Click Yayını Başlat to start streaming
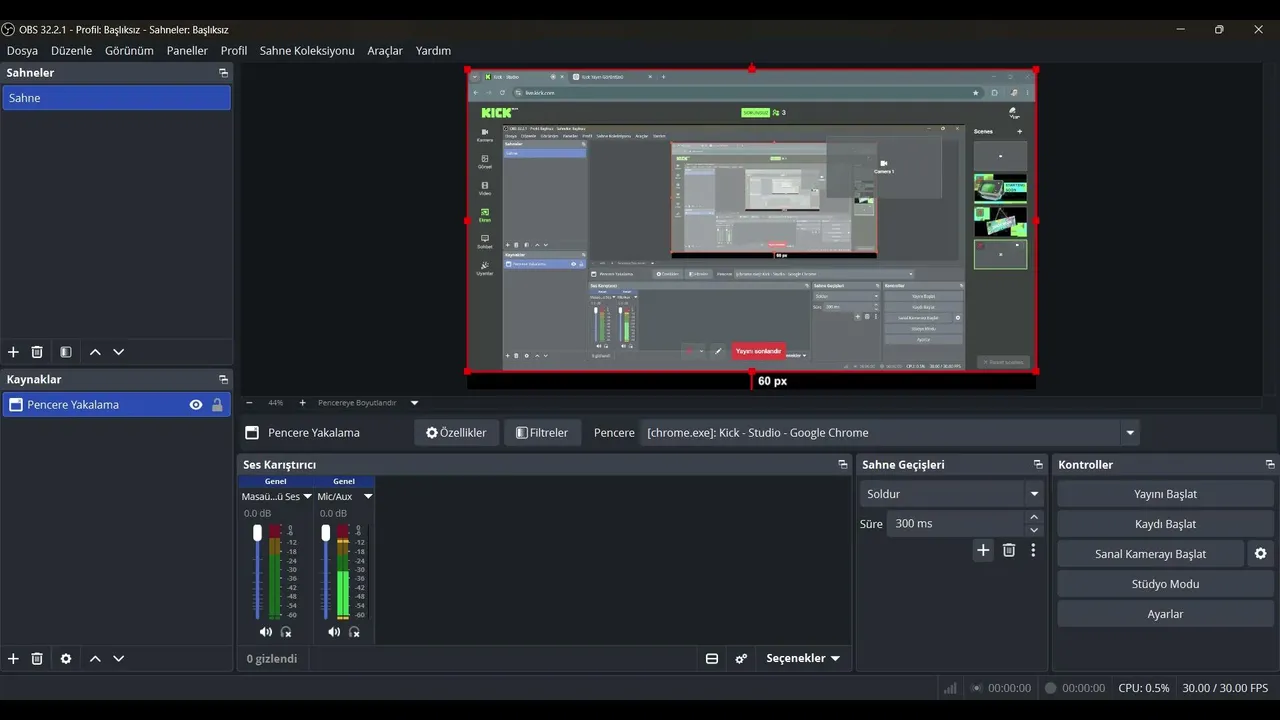The height and width of the screenshot is (720, 1280). point(1165,494)
